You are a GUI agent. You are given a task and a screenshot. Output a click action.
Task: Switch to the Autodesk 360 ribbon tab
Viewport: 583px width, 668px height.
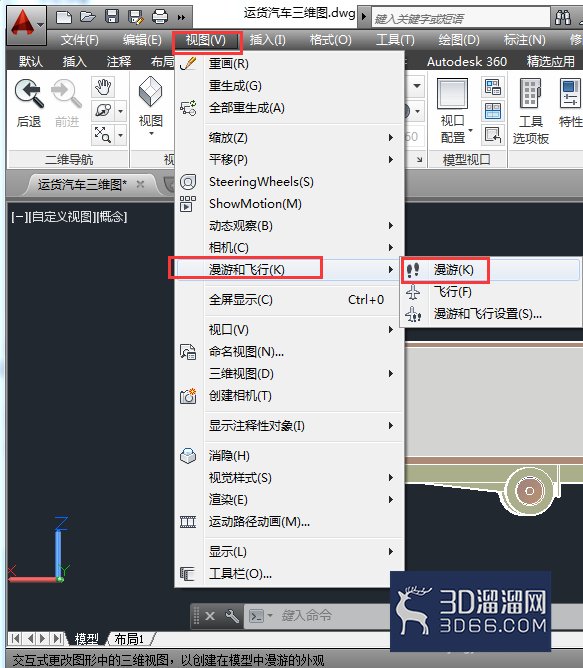467,62
